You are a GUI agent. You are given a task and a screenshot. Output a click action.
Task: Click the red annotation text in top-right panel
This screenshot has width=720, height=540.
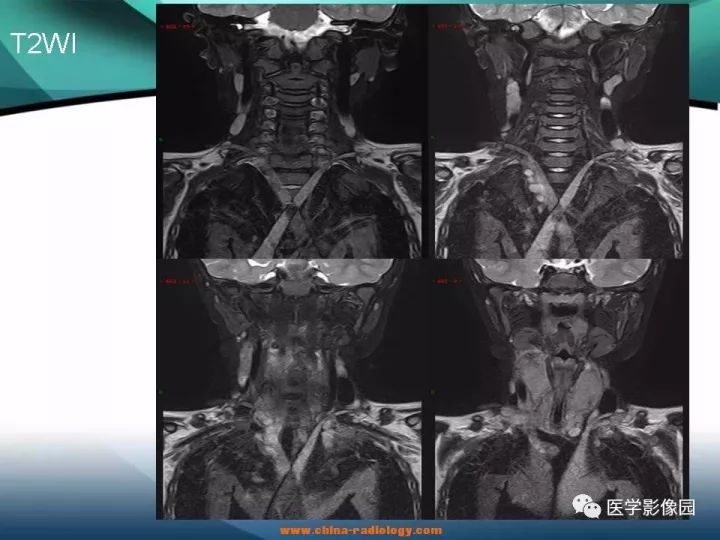[449, 27]
